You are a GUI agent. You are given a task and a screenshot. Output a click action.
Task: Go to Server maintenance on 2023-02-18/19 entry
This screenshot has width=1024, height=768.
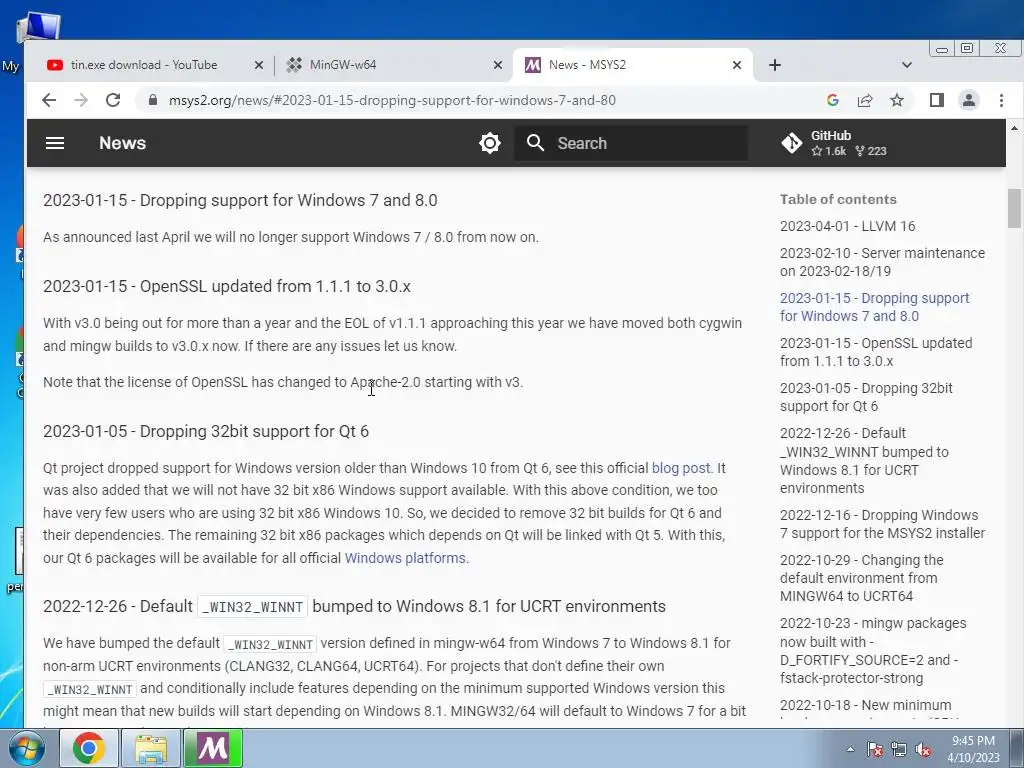pyautogui.click(x=882, y=262)
